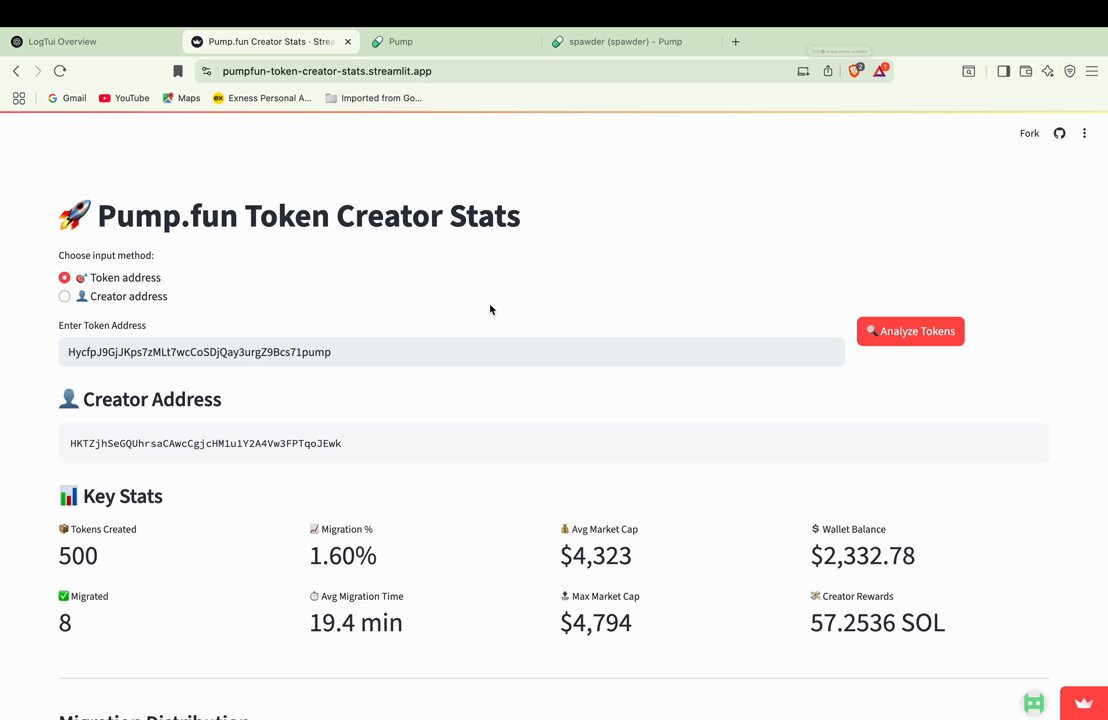This screenshot has width=1108, height=720.
Task: Open a new browser tab
Action: click(x=736, y=42)
